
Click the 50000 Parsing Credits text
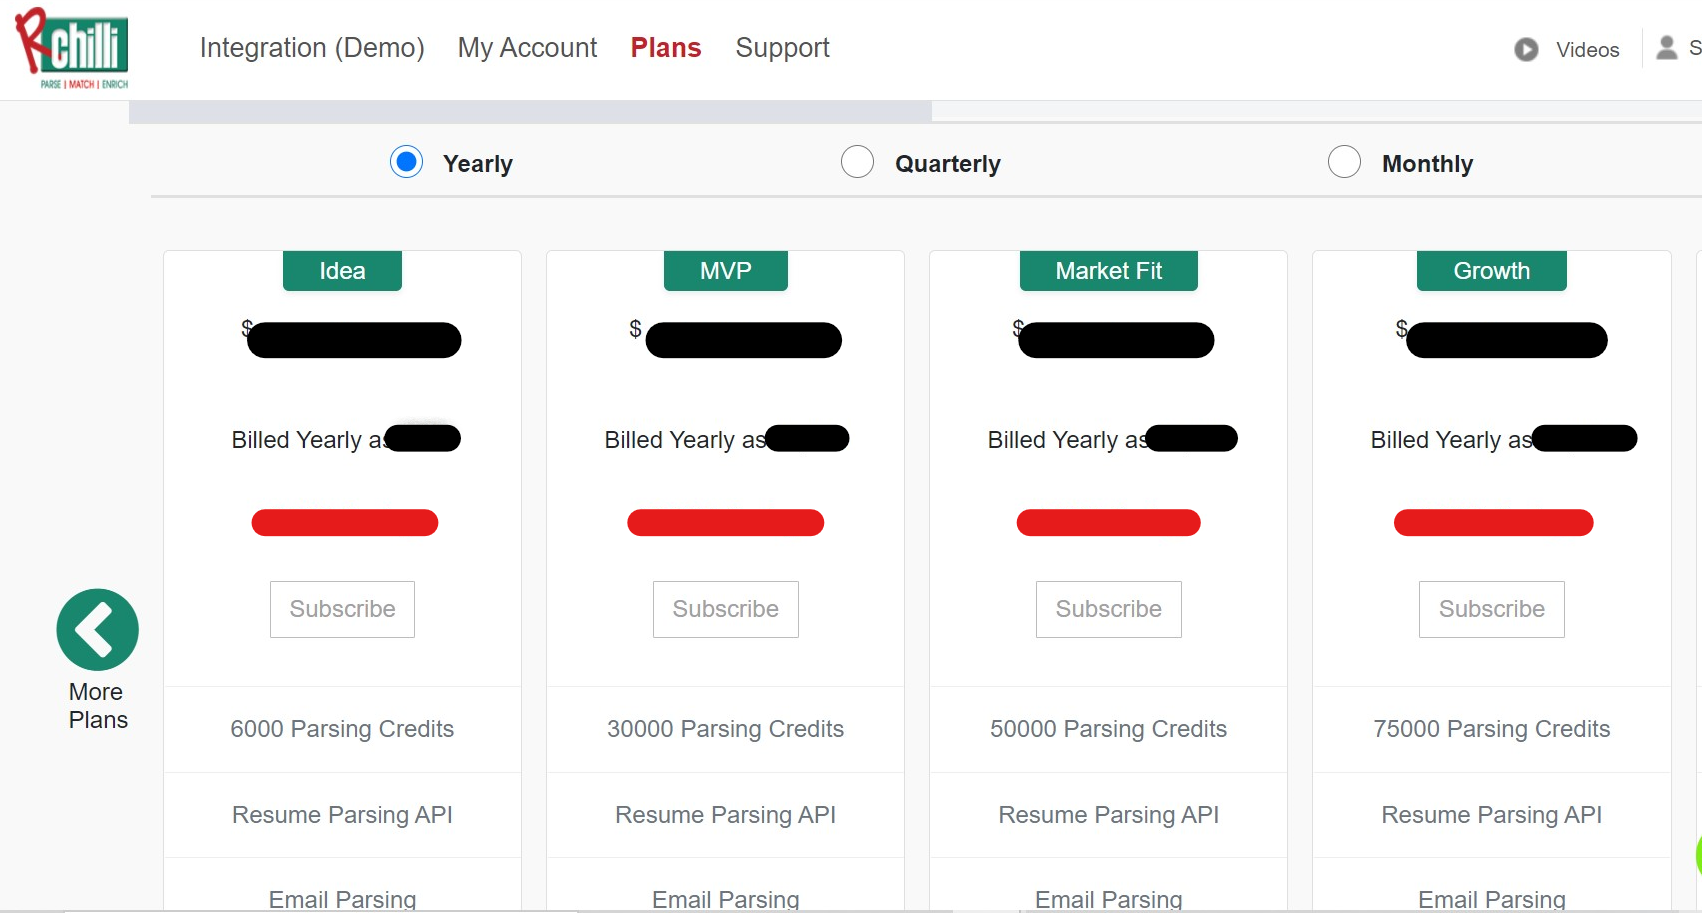pos(1109,729)
